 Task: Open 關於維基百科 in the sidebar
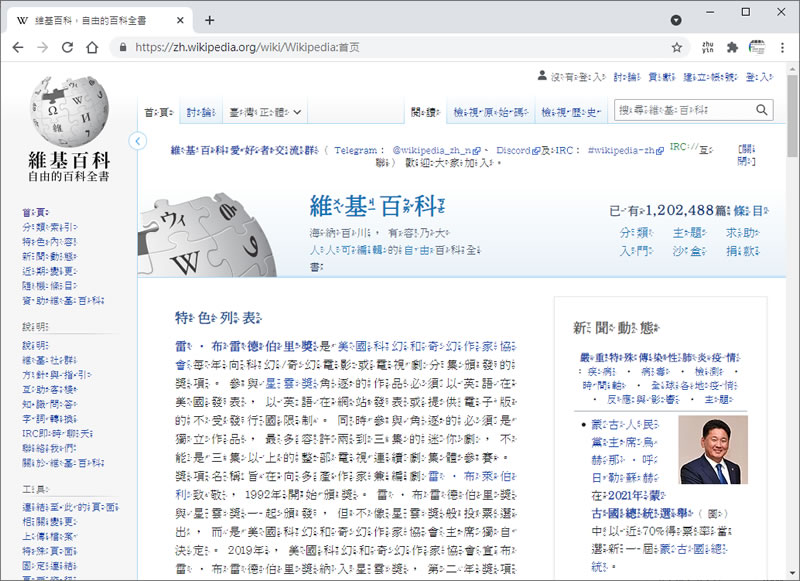(x=63, y=463)
